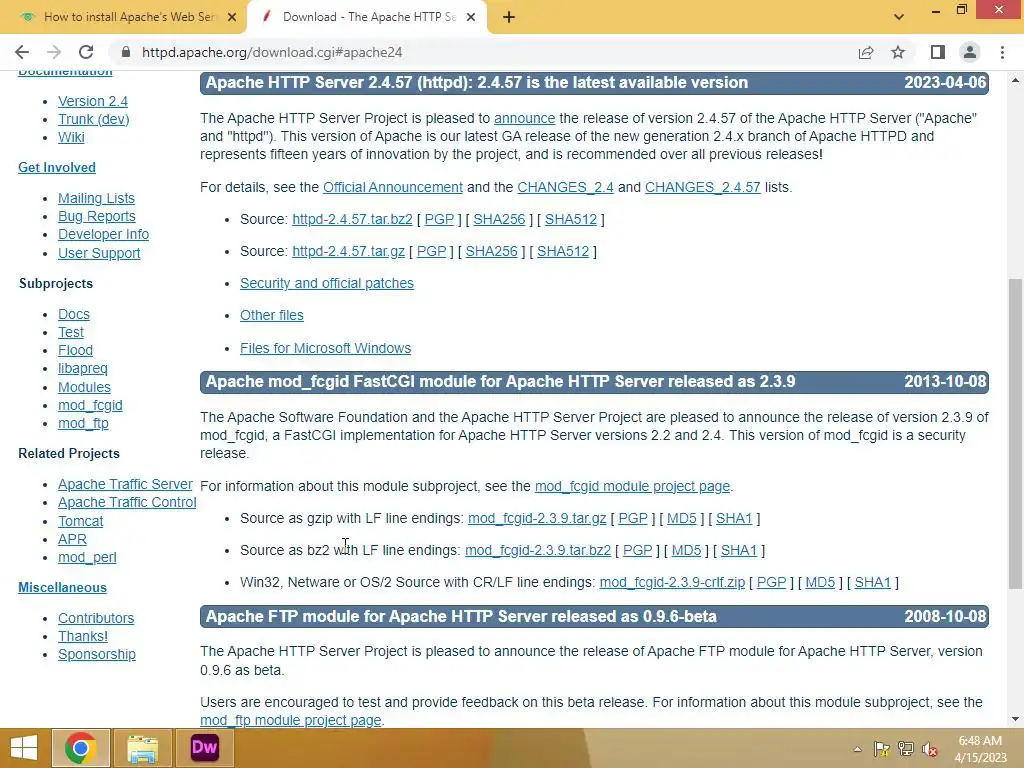Download httpd-2.4.57.tar.bz2

352,219
